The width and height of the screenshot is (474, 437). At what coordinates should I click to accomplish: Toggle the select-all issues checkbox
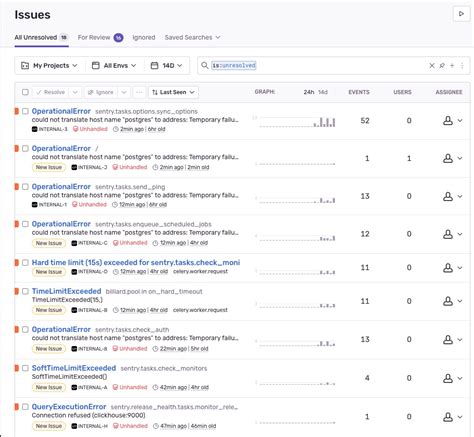click(x=25, y=92)
